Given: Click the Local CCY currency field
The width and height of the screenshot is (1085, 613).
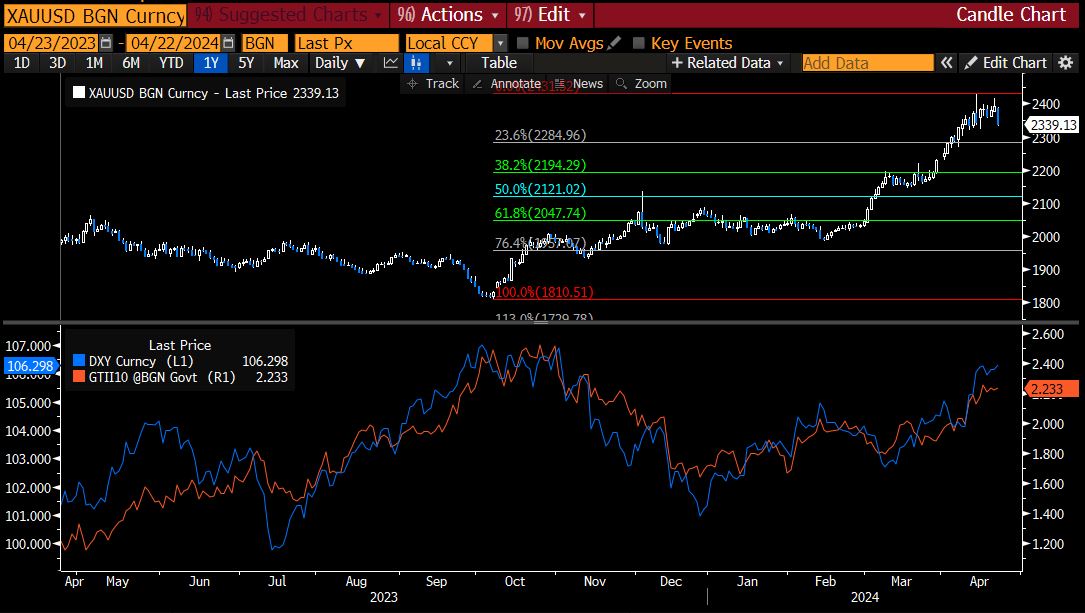Looking at the screenshot, I should (449, 43).
